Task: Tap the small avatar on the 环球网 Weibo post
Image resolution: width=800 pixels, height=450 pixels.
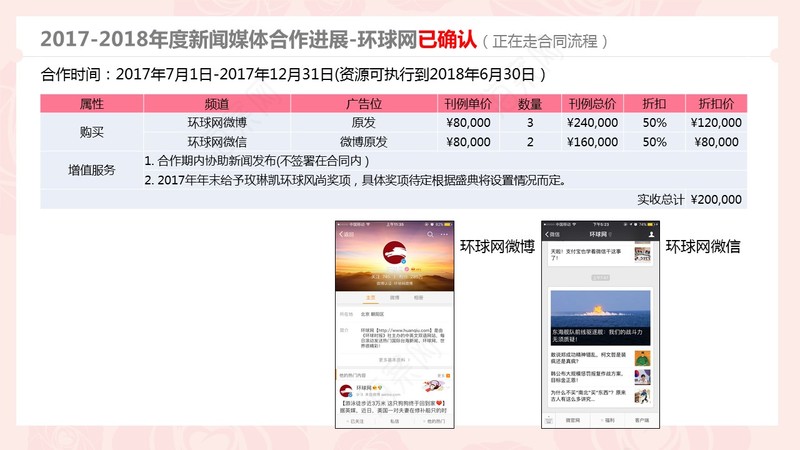Action: 345,391
